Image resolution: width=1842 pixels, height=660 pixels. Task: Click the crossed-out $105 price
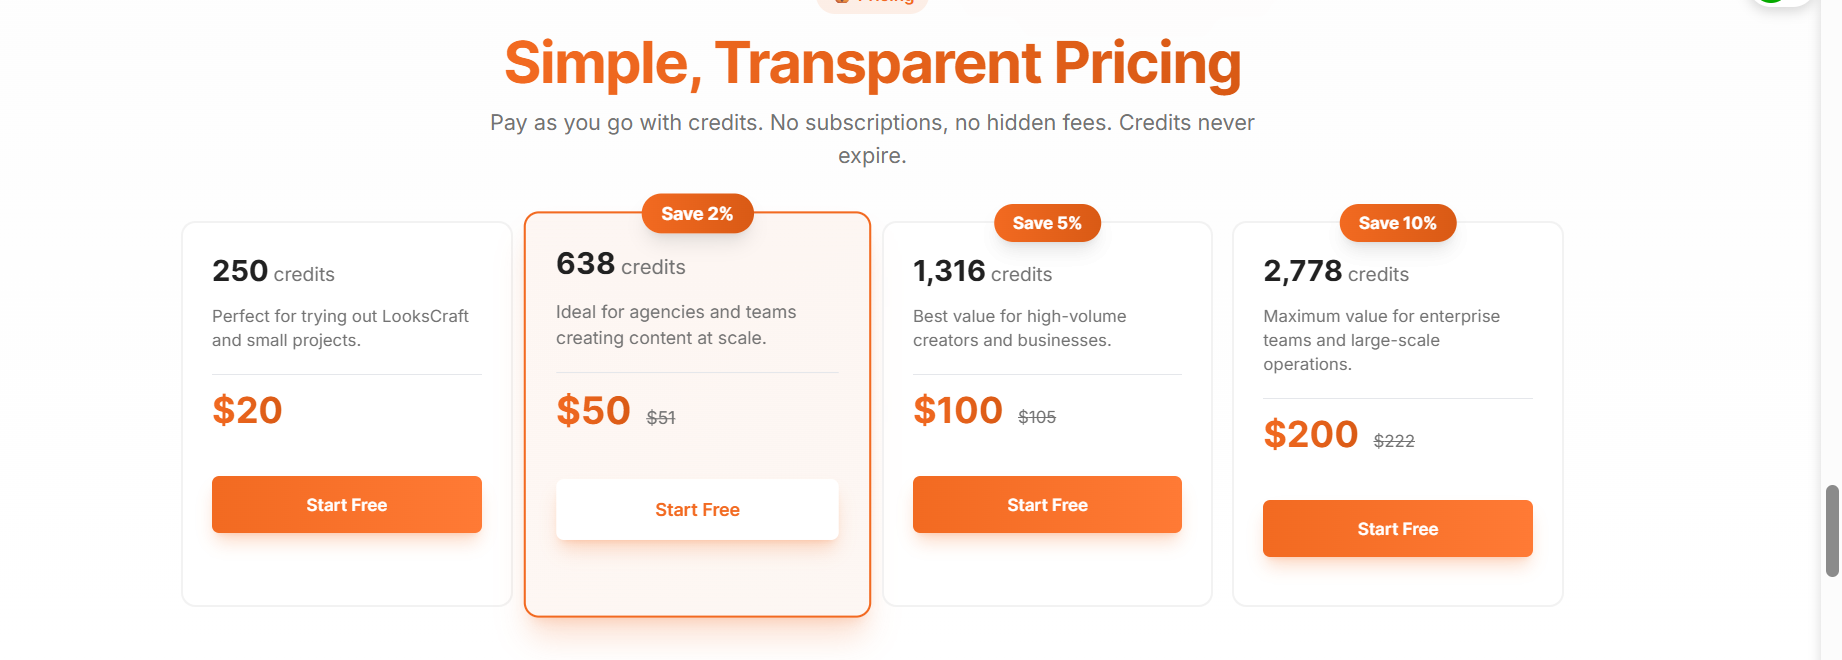(1037, 417)
